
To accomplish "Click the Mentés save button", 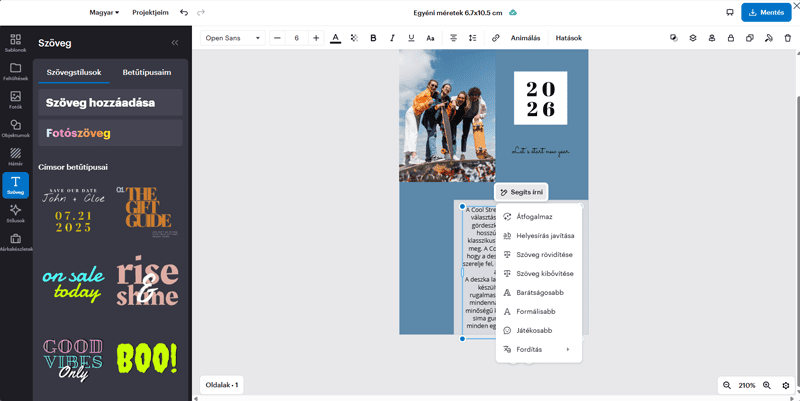I will pos(766,12).
